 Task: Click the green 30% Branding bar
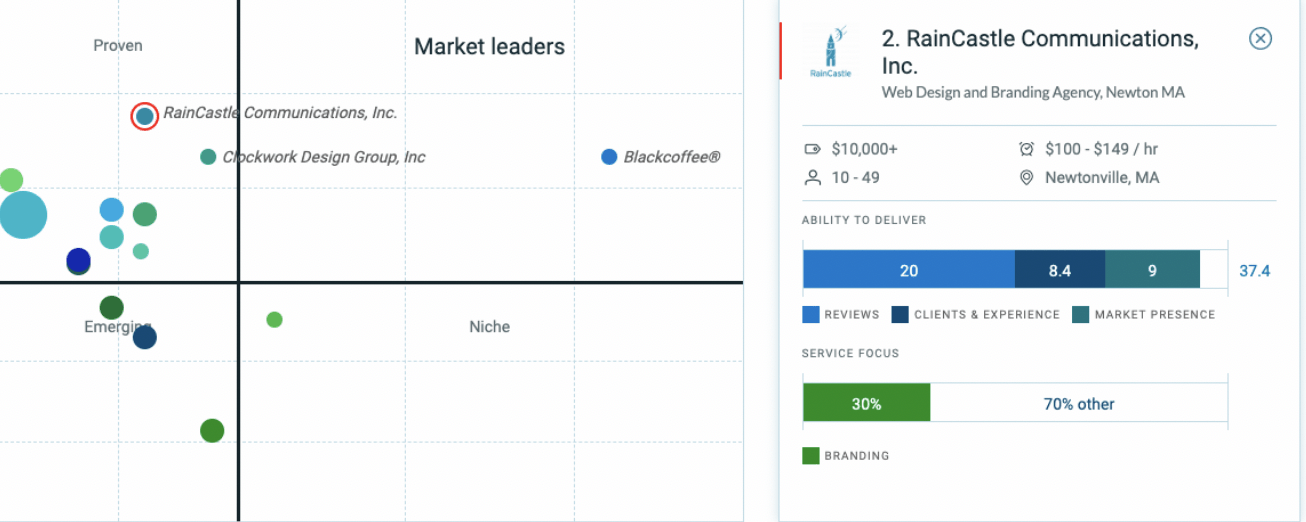867,404
